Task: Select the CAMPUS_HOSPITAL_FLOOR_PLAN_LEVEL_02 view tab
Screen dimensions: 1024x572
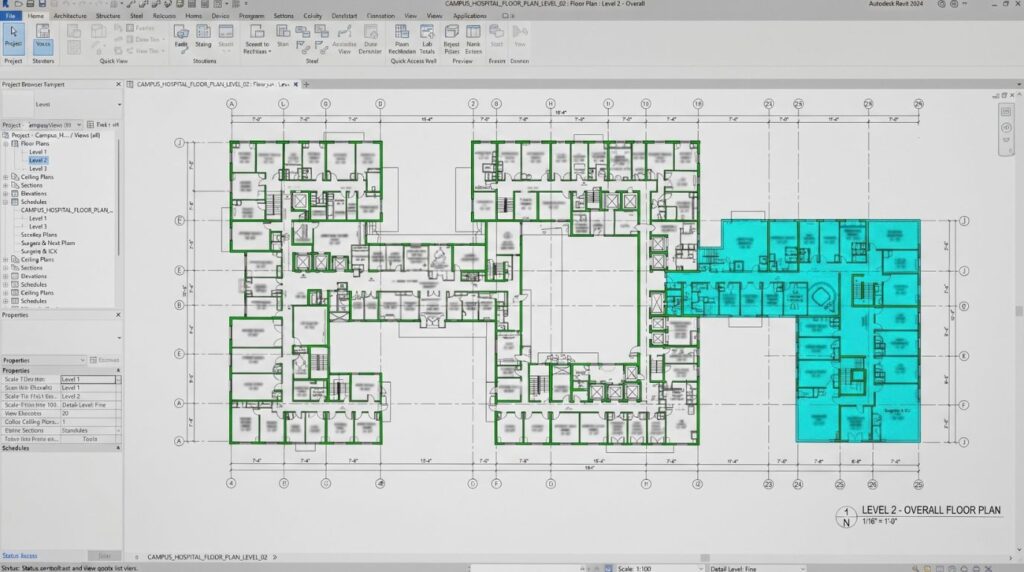Action: click(212, 84)
